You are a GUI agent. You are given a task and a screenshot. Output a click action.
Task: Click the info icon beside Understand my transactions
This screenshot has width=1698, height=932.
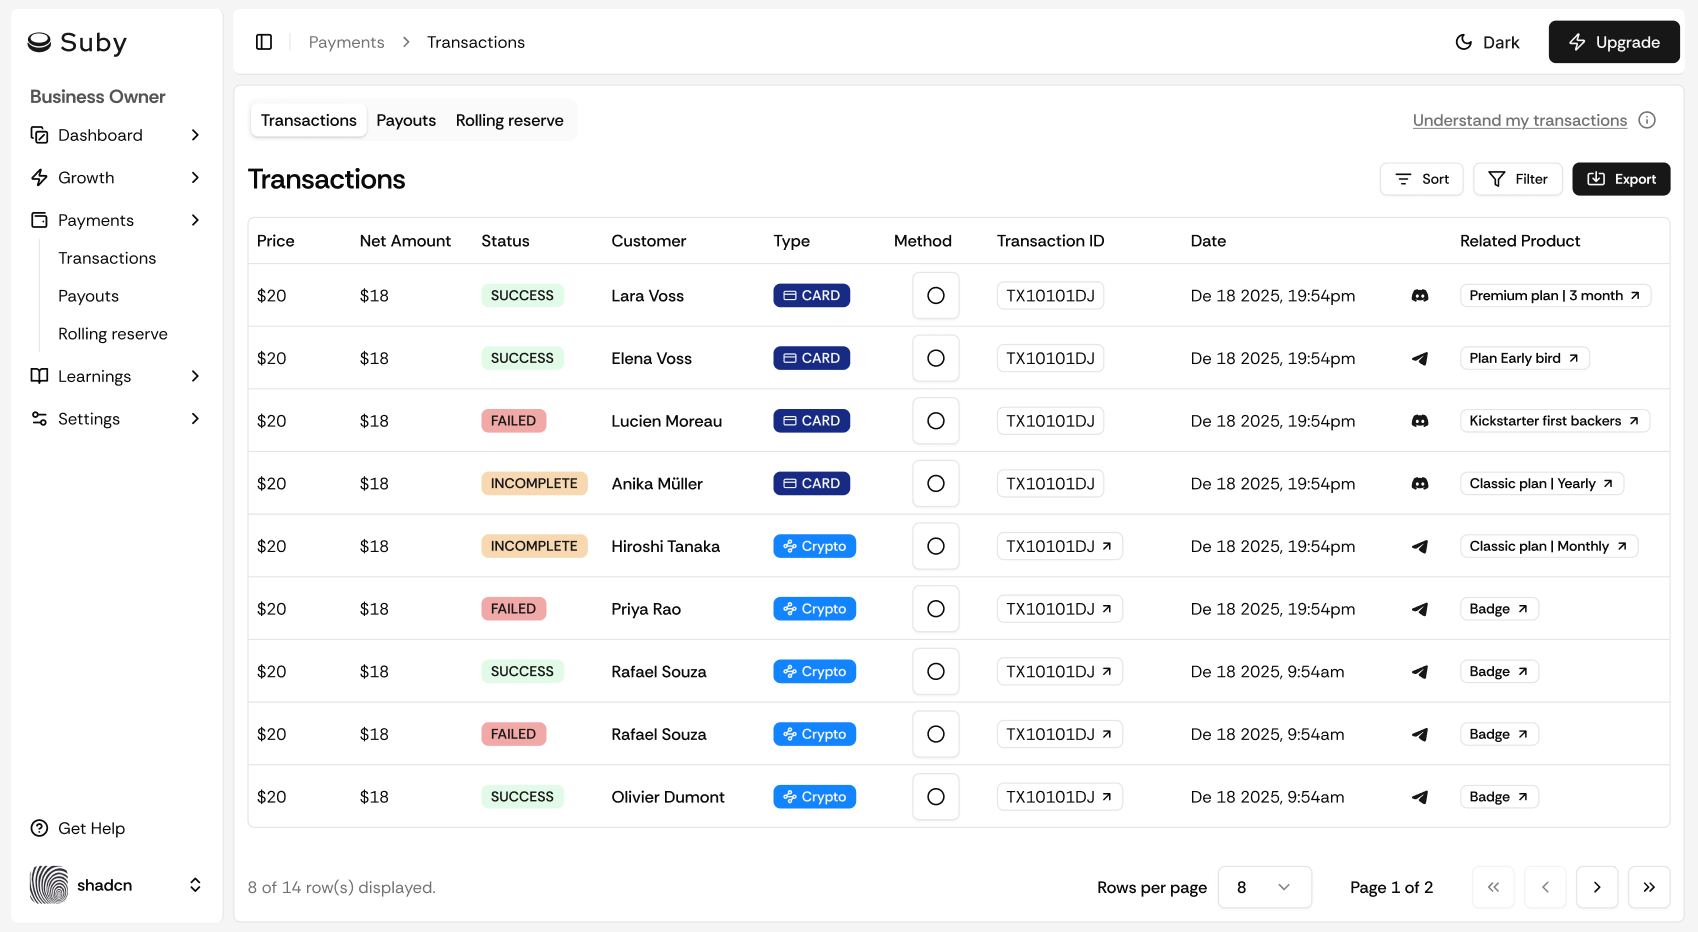pyautogui.click(x=1647, y=120)
